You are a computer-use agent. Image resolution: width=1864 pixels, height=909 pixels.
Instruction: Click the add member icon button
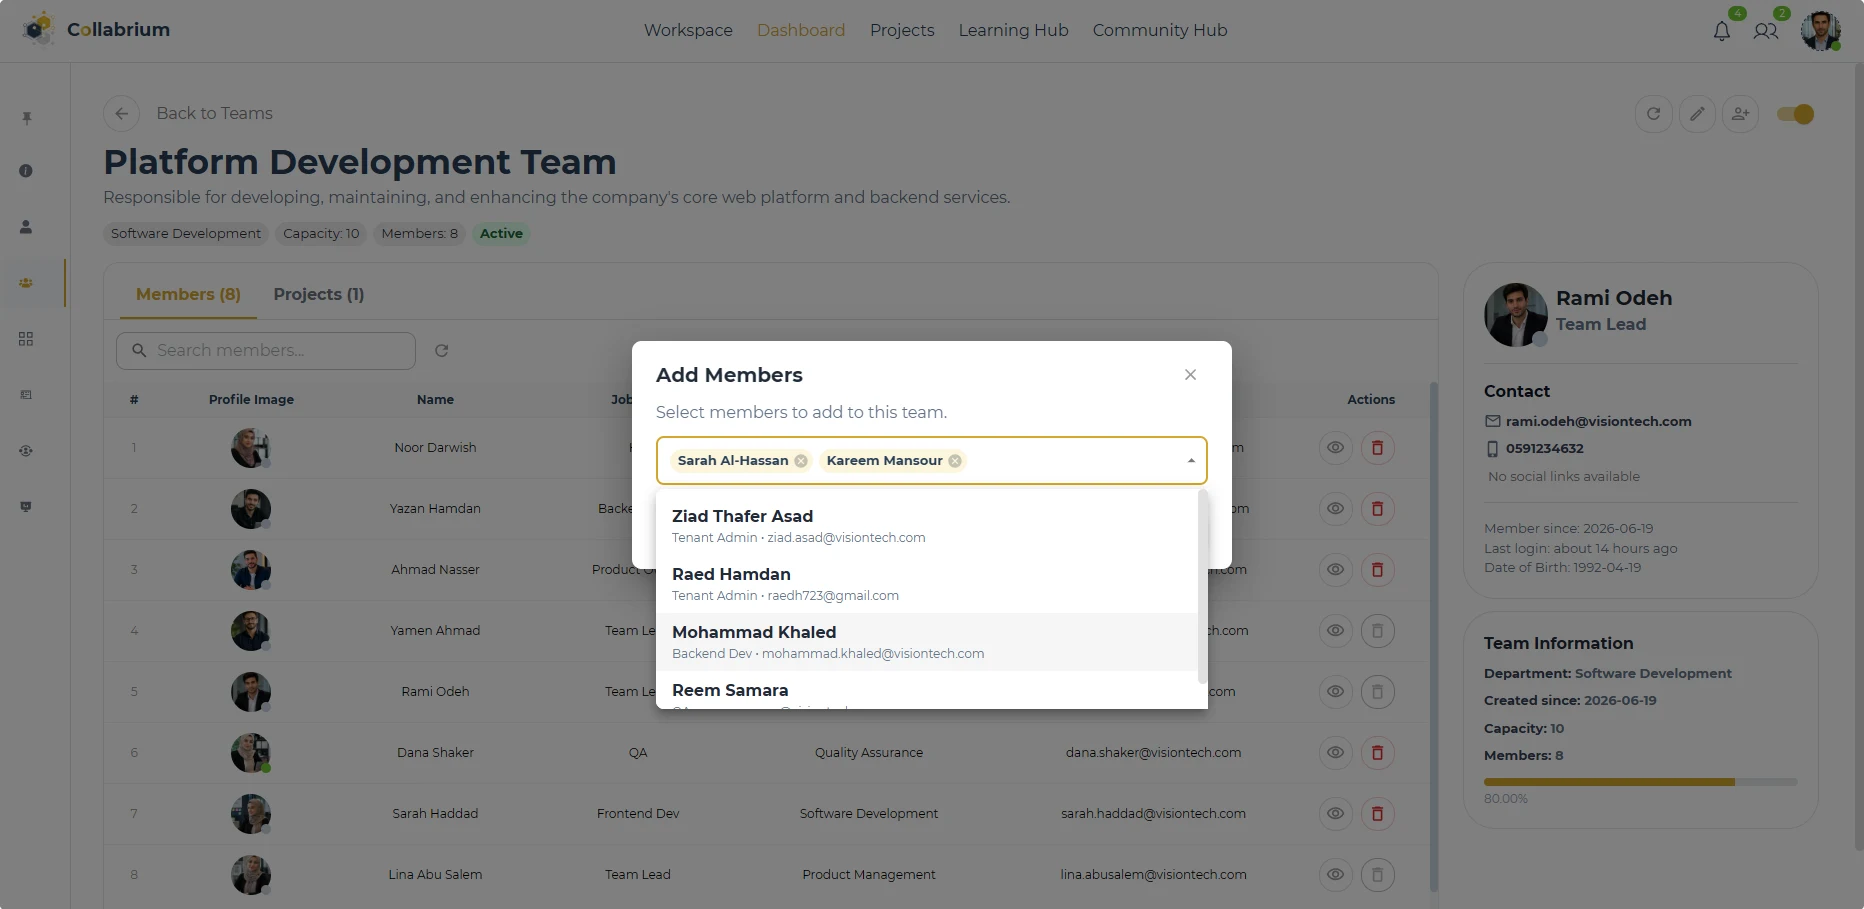1741,114
